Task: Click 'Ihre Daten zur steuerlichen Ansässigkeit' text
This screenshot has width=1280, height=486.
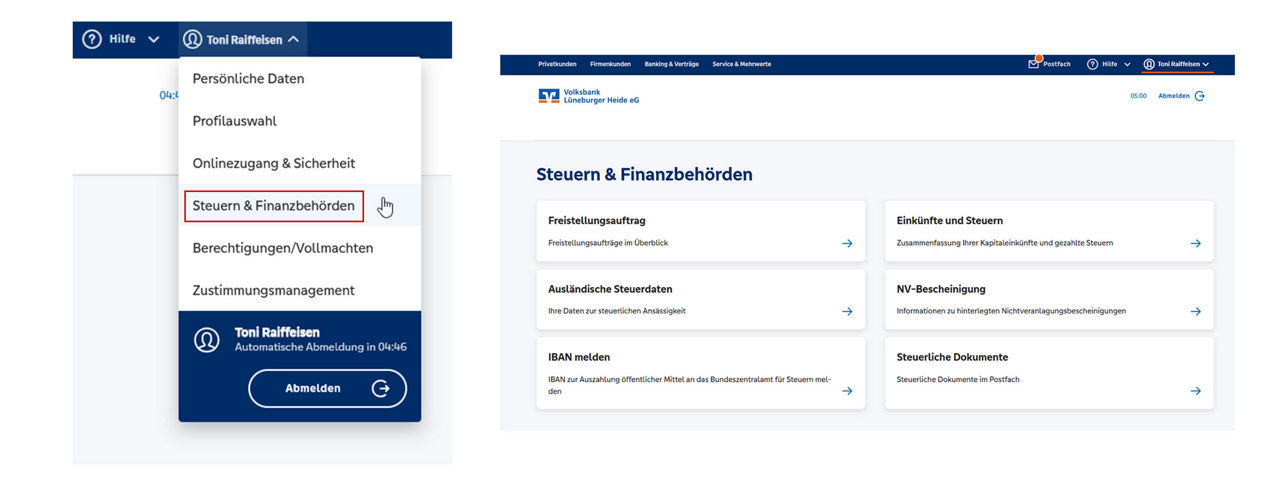Action: tap(617, 311)
